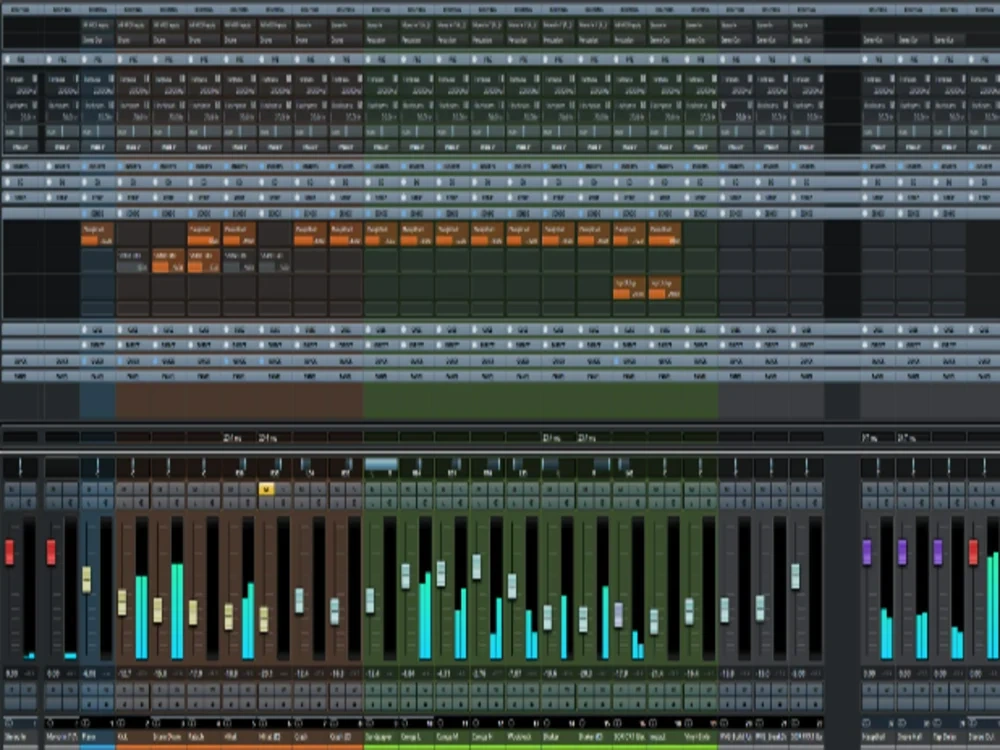Open output routing of first grey channel after green
This screenshot has height=750, width=1000.
[735, 40]
